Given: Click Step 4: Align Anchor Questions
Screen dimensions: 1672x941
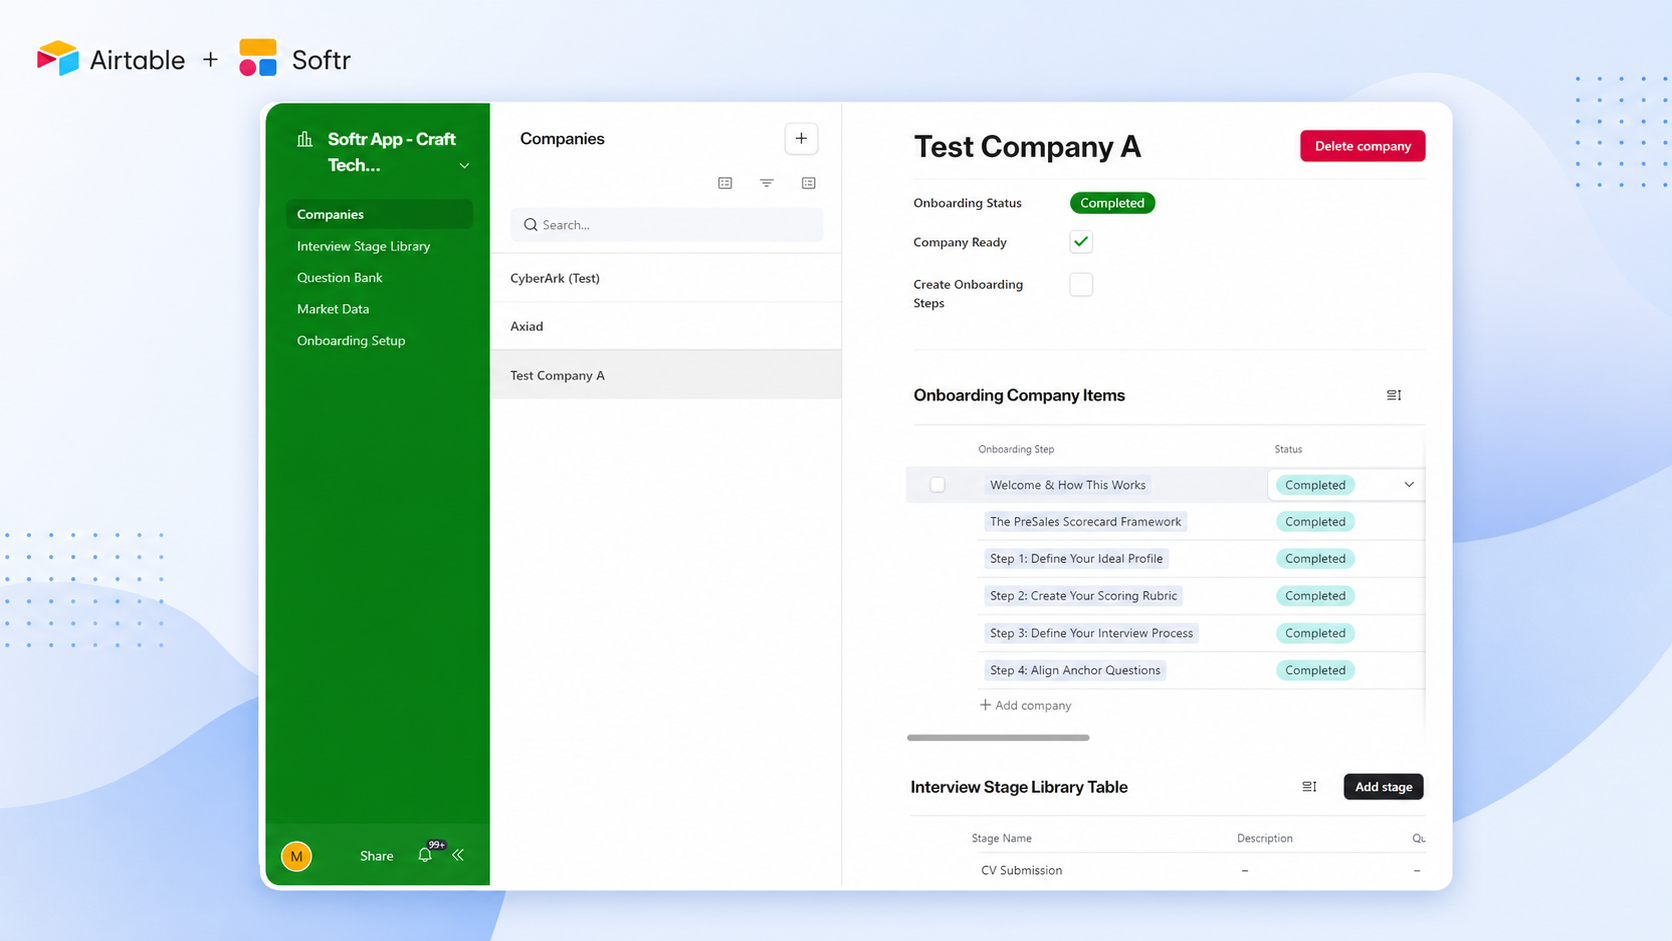Looking at the screenshot, I should 1075,670.
